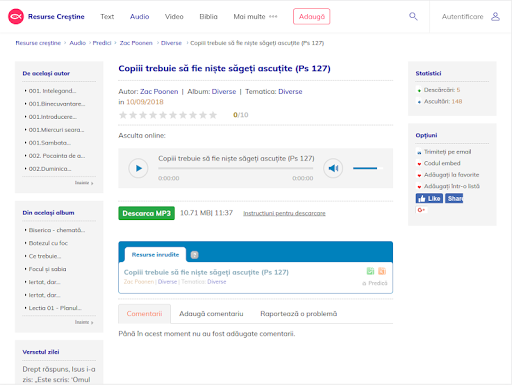This screenshot has width=512, height=385.
Task: Click Adăugați într-o listă option
Action: 452,186
